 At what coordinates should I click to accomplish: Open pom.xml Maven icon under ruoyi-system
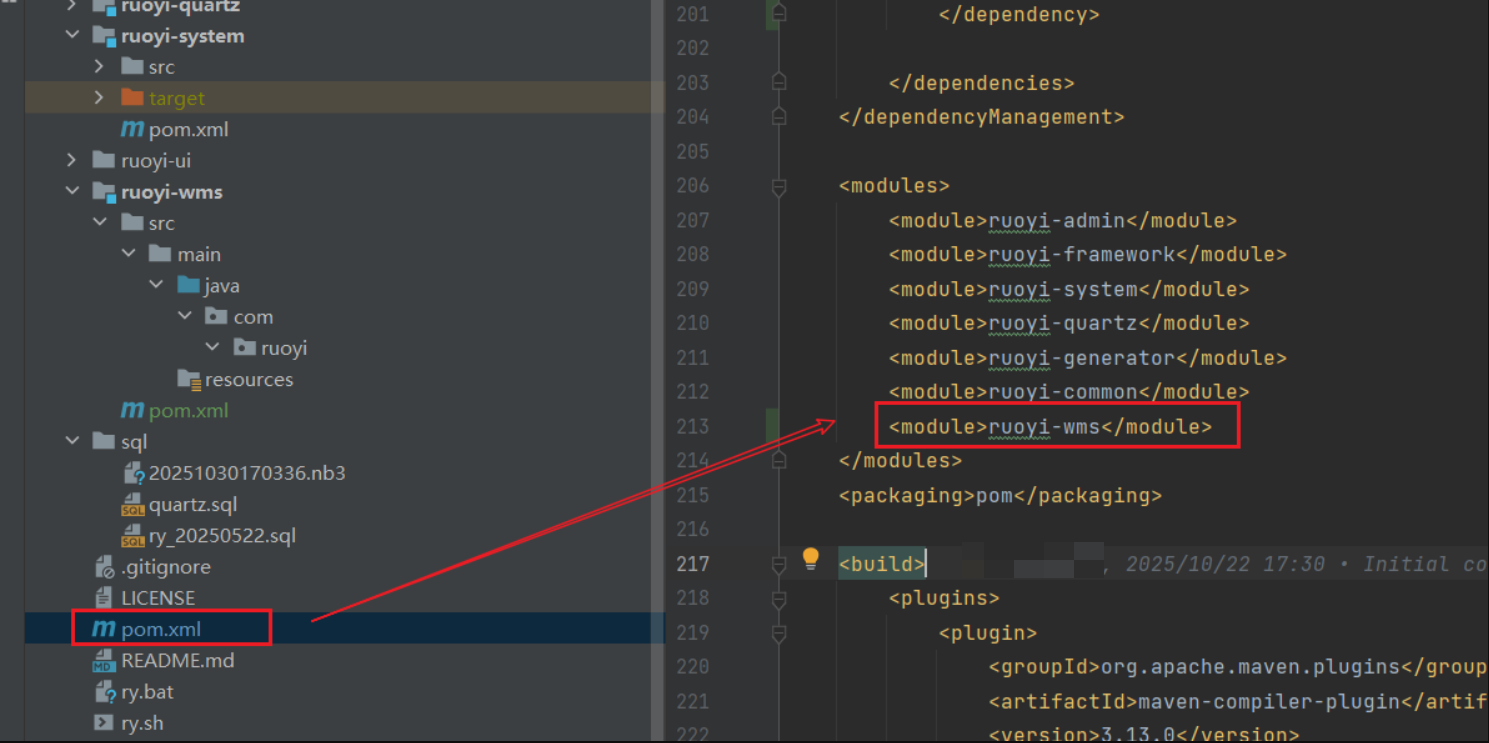tap(132, 129)
